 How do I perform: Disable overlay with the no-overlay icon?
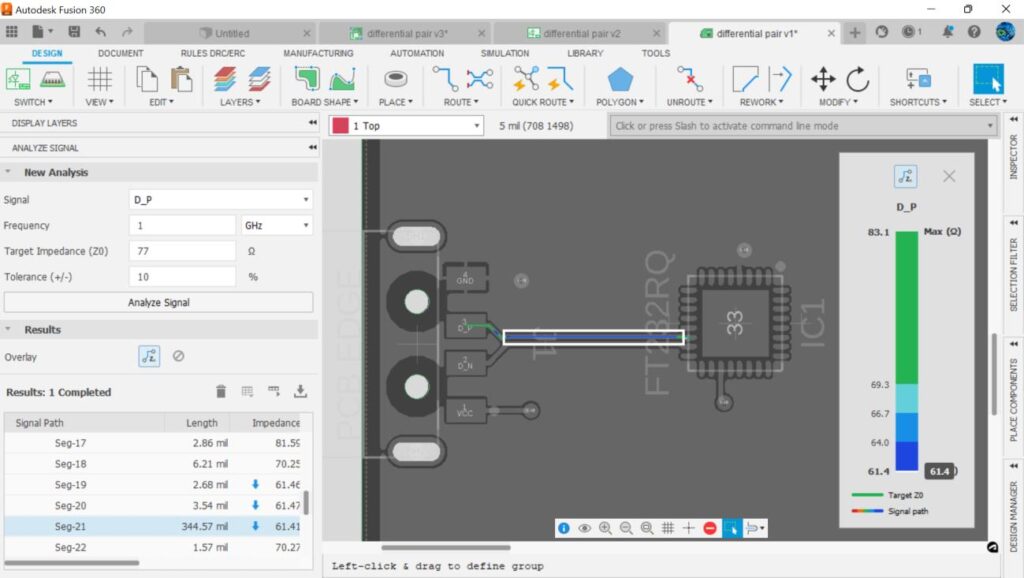click(178, 356)
